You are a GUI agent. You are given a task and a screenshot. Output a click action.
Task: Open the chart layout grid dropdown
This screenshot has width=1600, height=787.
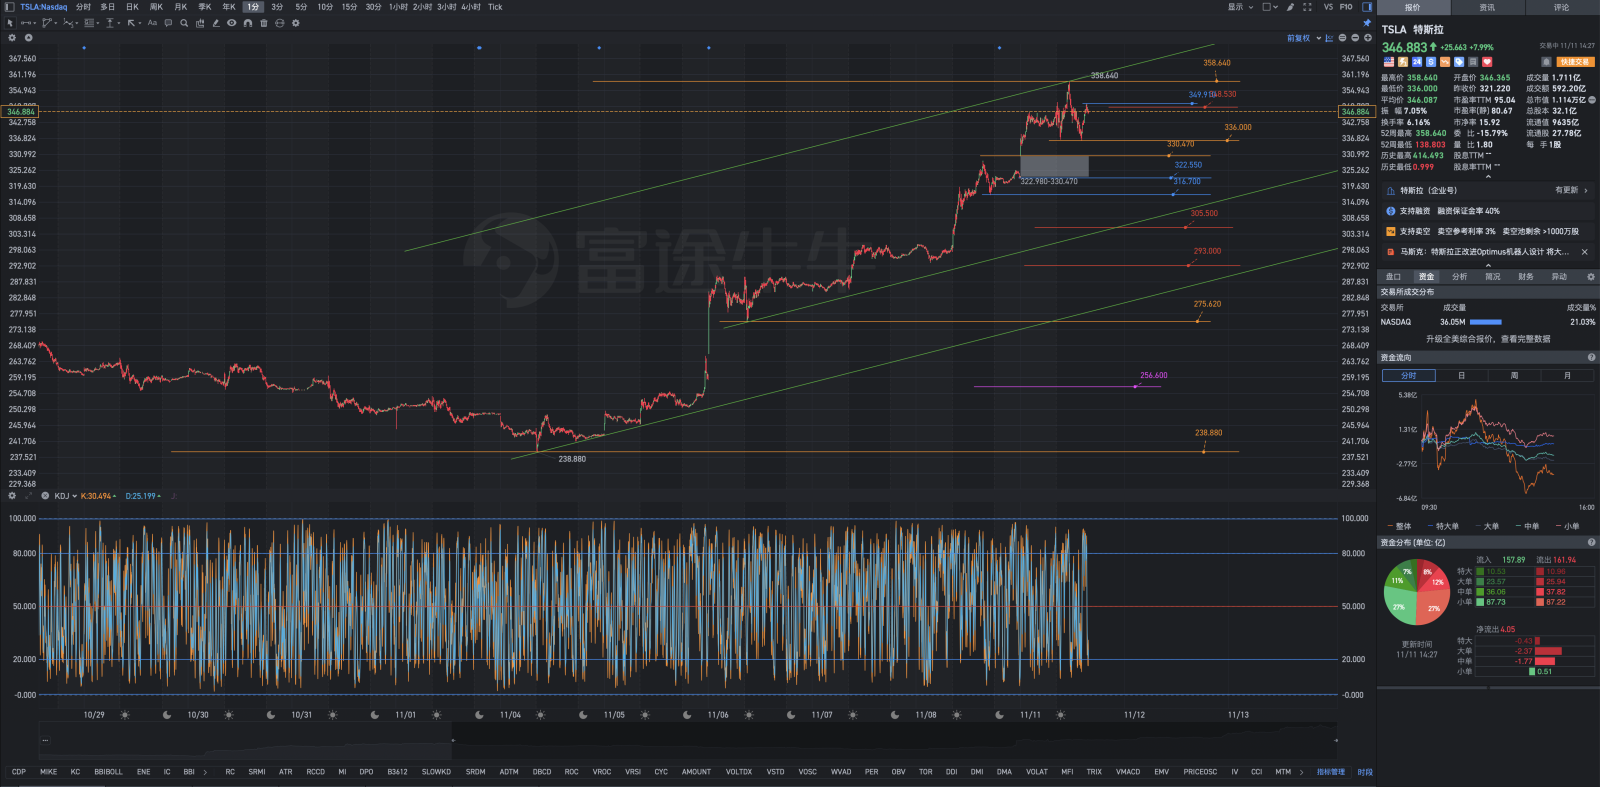[1270, 7]
